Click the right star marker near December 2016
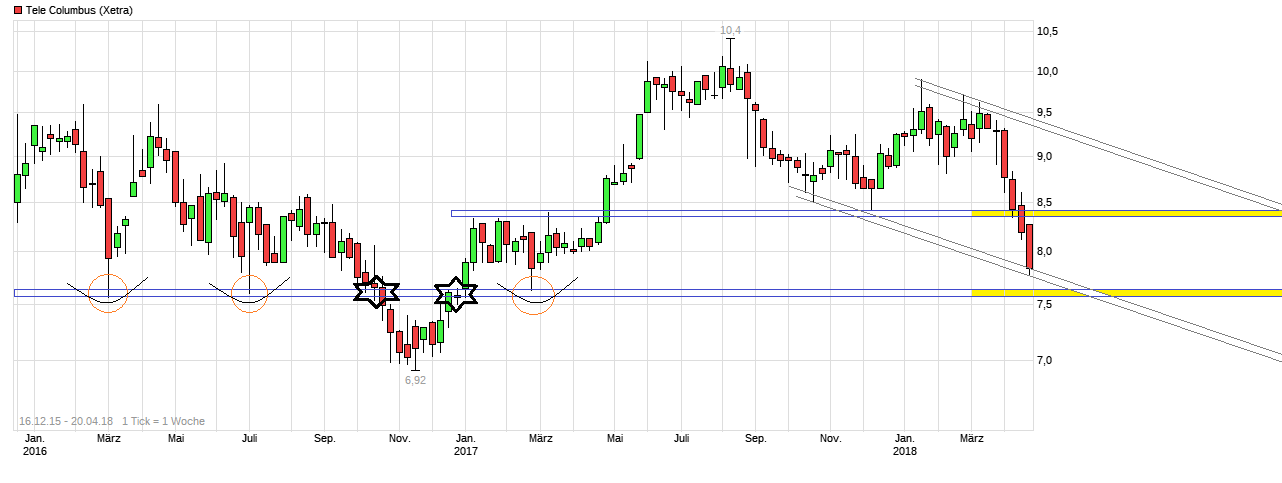The image size is (1282, 483). pos(456,295)
